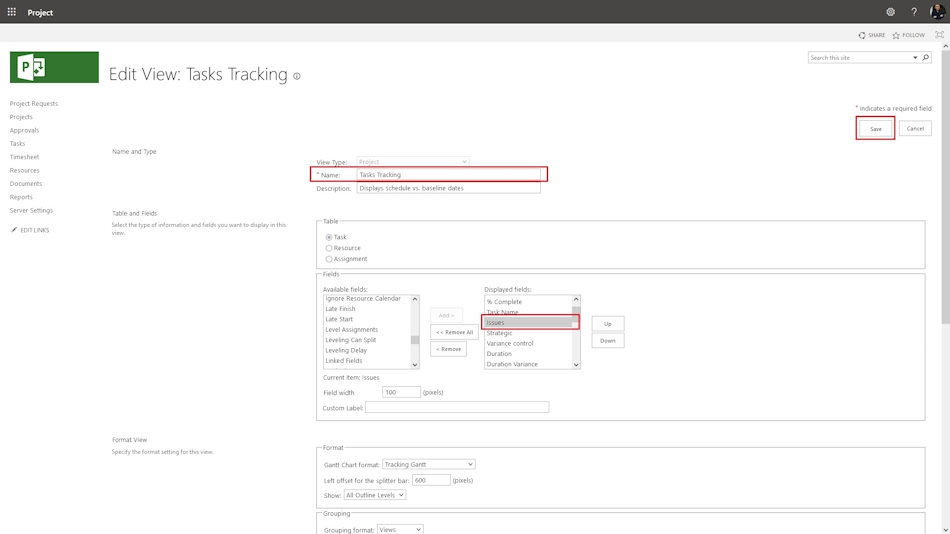Select the Task table radio button
Viewport: 950px width, 534px height.
329,237
